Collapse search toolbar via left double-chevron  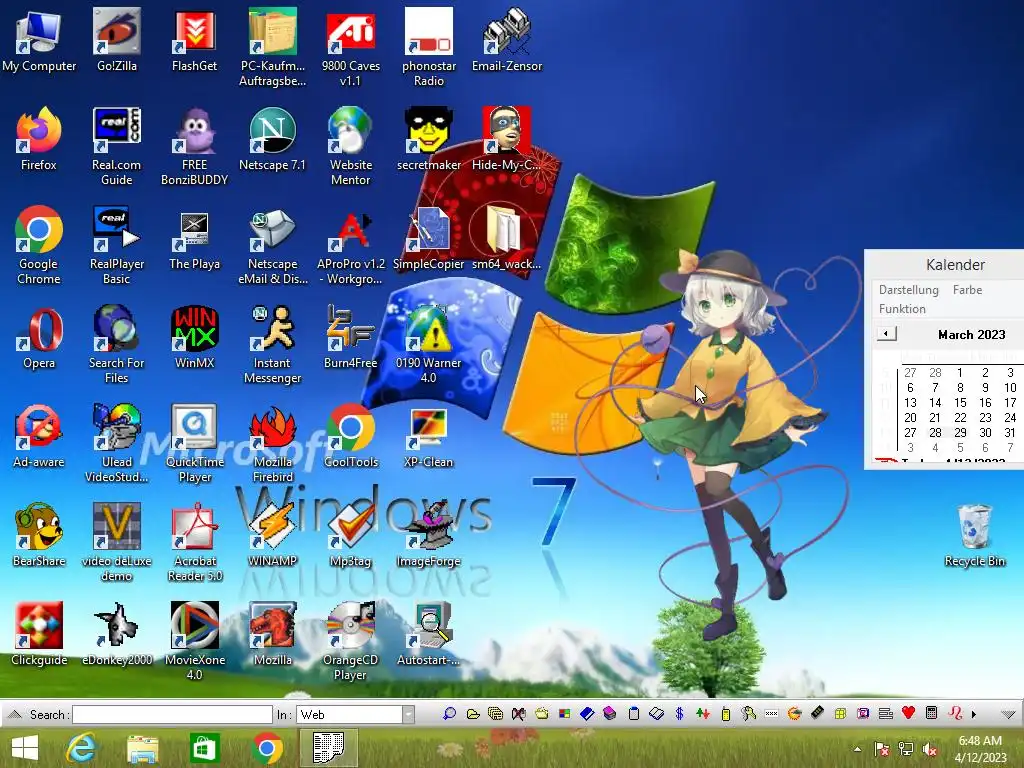tap(14, 714)
